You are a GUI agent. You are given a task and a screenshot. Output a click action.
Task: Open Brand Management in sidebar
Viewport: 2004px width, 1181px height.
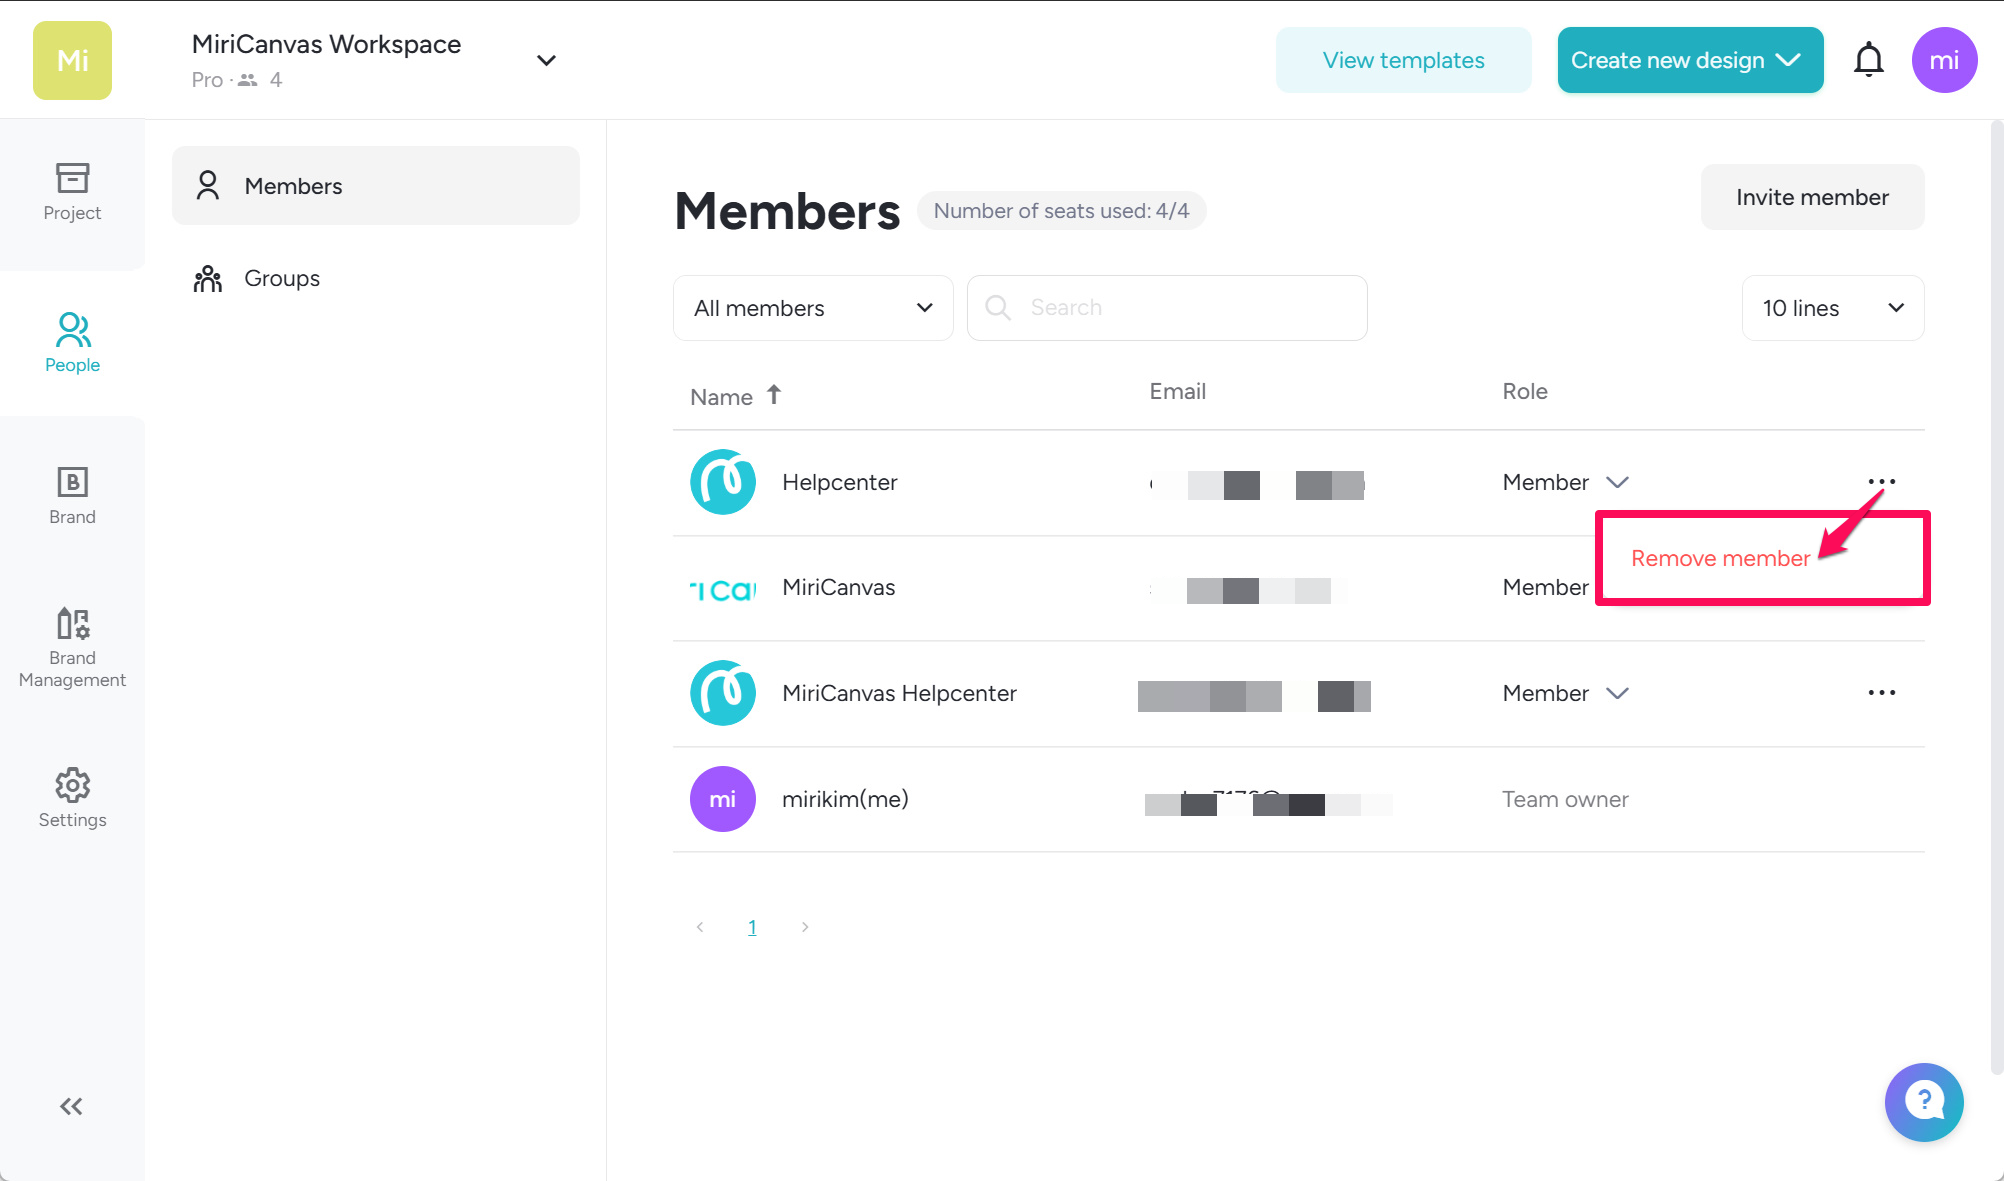pyautogui.click(x=72, y=647)
